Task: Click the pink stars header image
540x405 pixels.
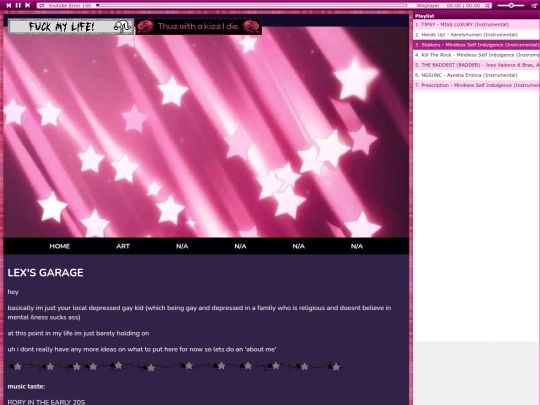Action: 206,133
